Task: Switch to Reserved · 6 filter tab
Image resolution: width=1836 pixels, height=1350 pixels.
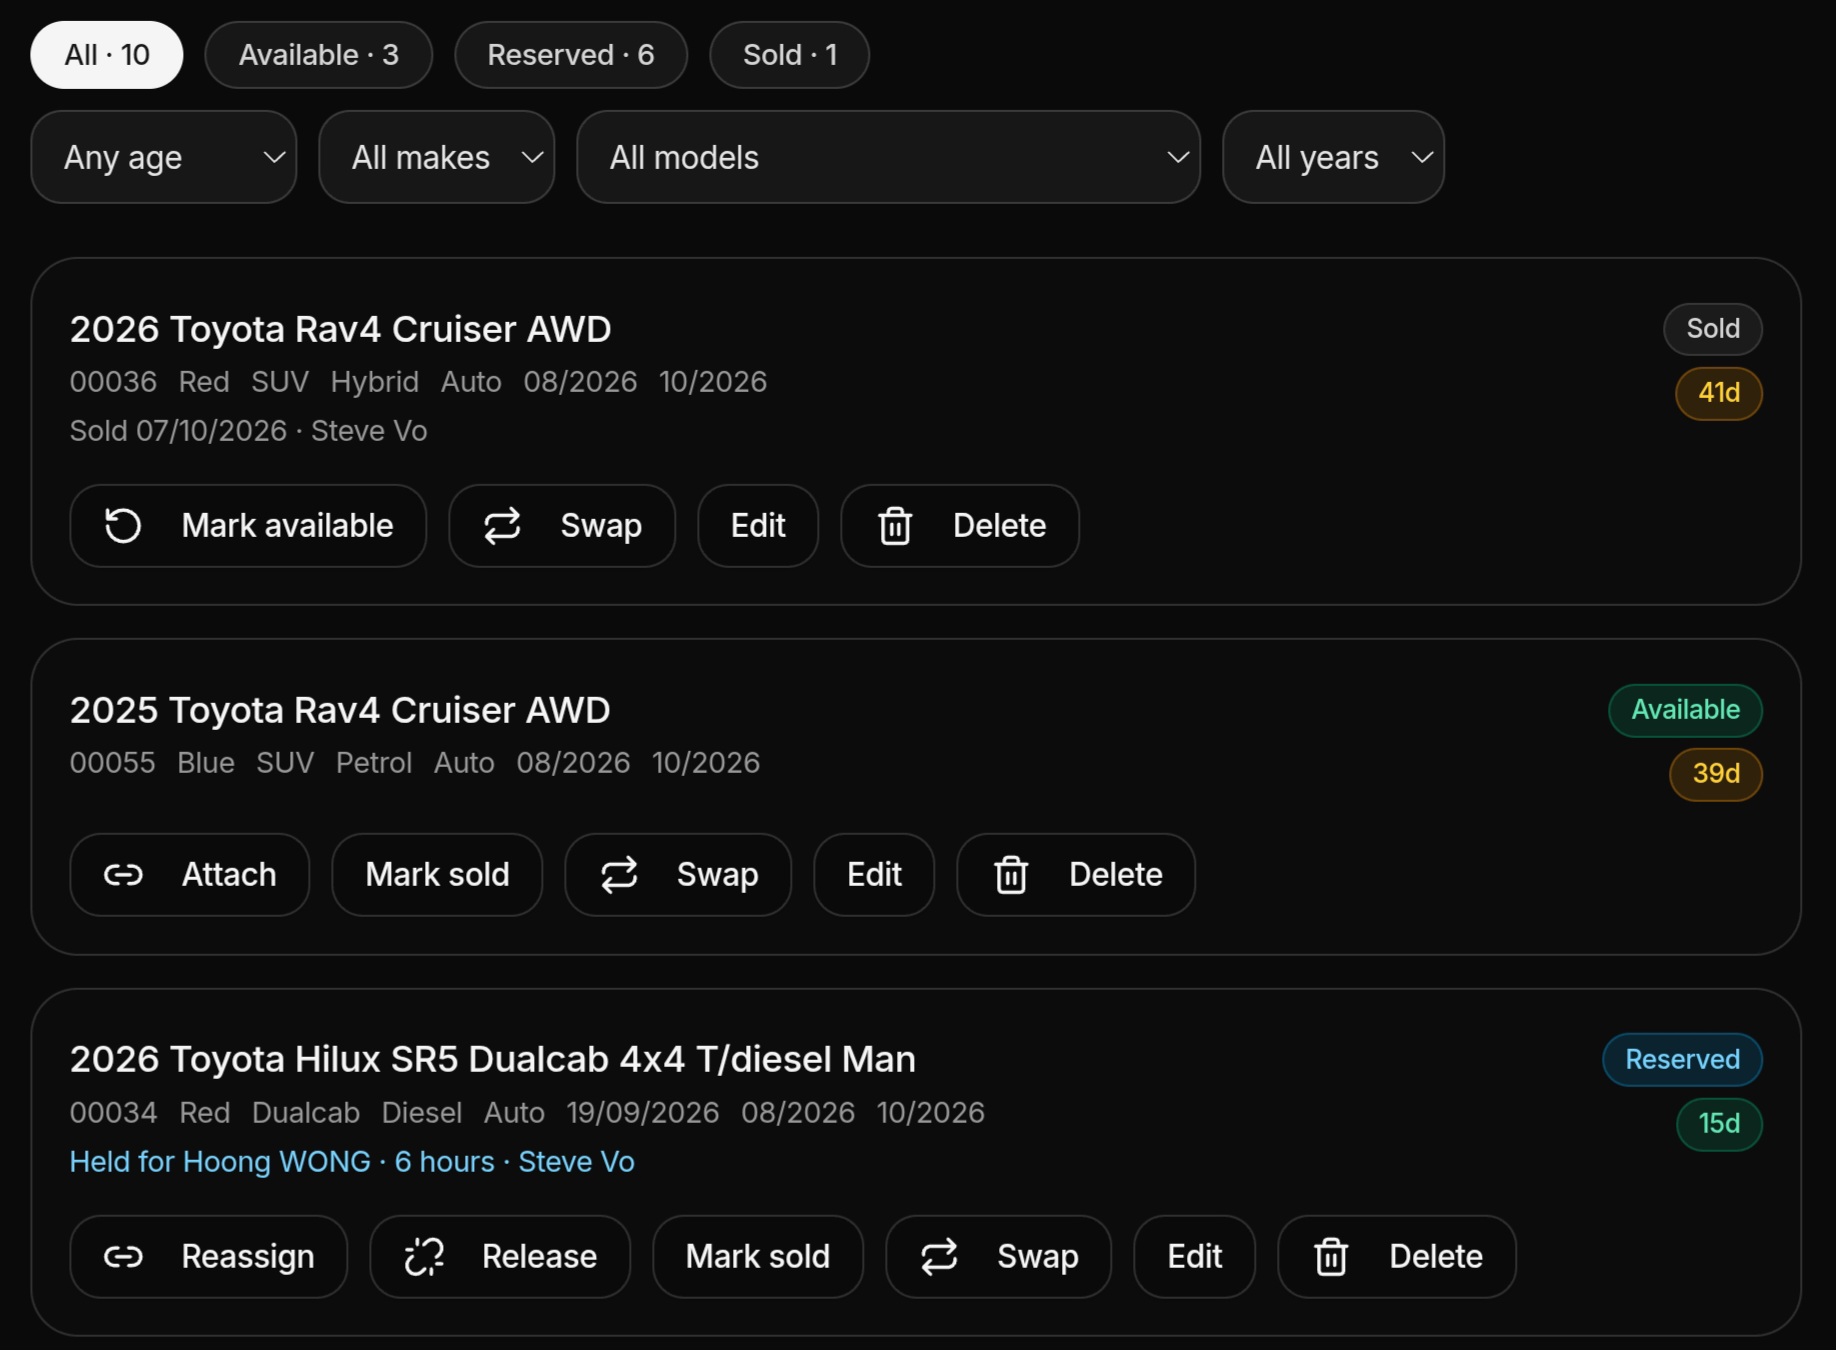Action: (571, 55)
